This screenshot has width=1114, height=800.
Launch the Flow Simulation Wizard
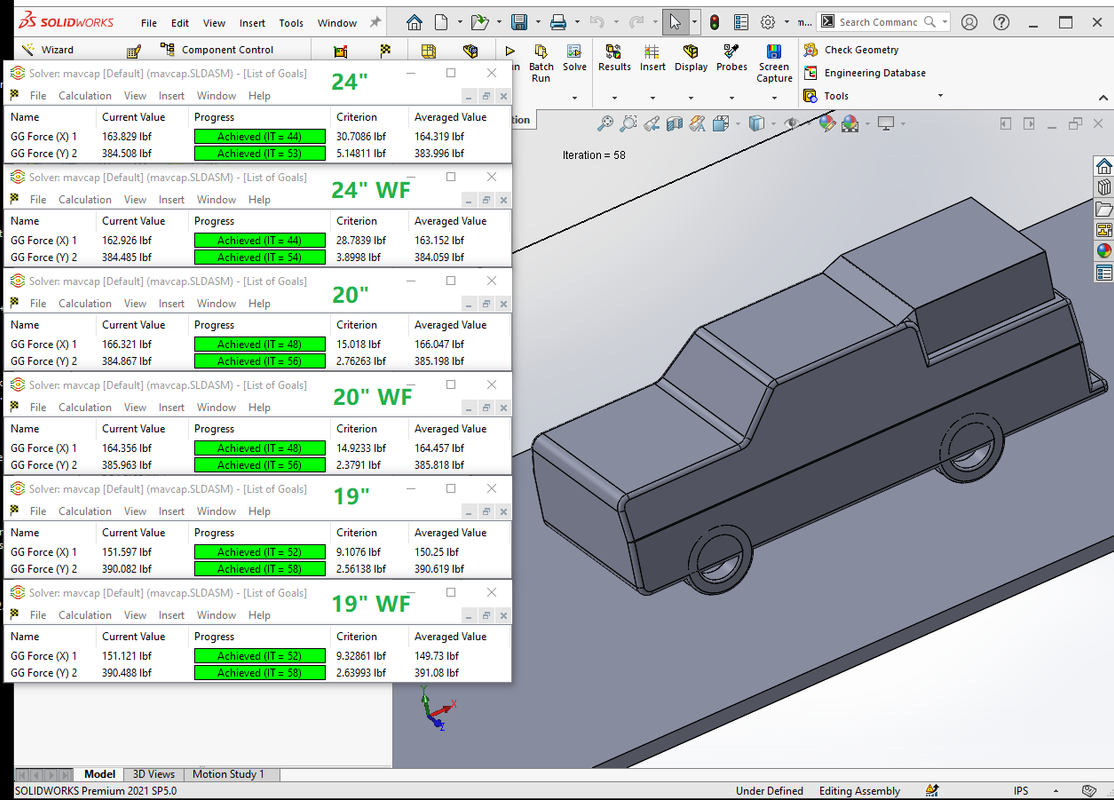coord(48,50)
